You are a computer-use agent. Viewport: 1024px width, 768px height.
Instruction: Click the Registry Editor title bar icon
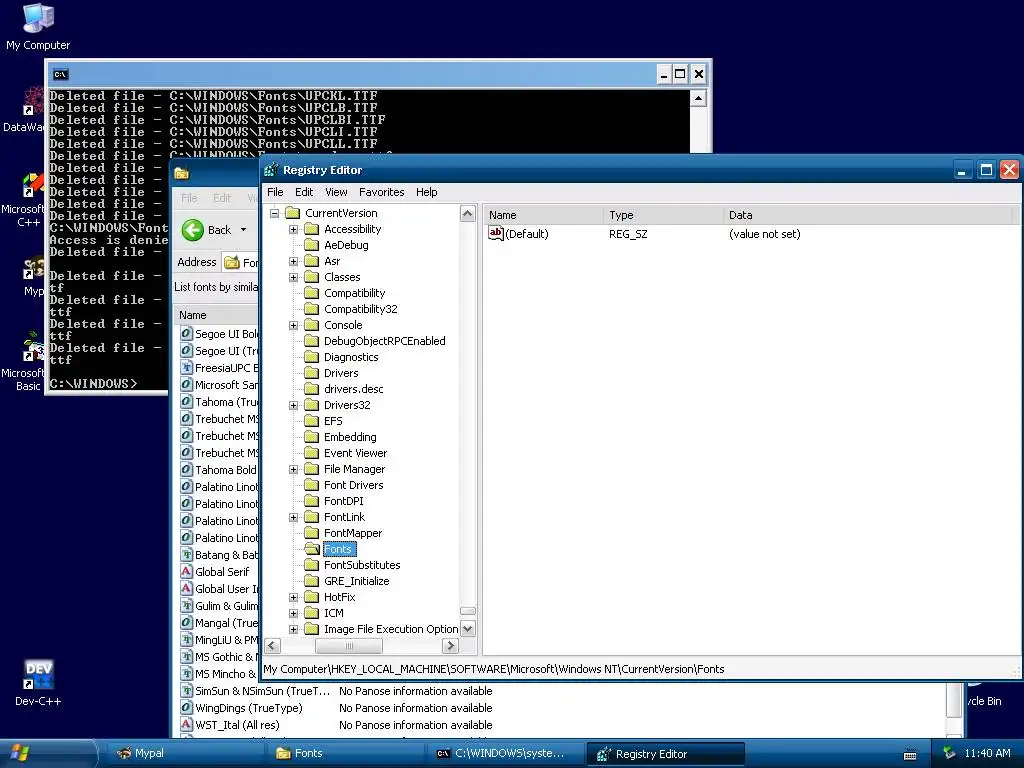pyautogui.click(x=271, y=170)
